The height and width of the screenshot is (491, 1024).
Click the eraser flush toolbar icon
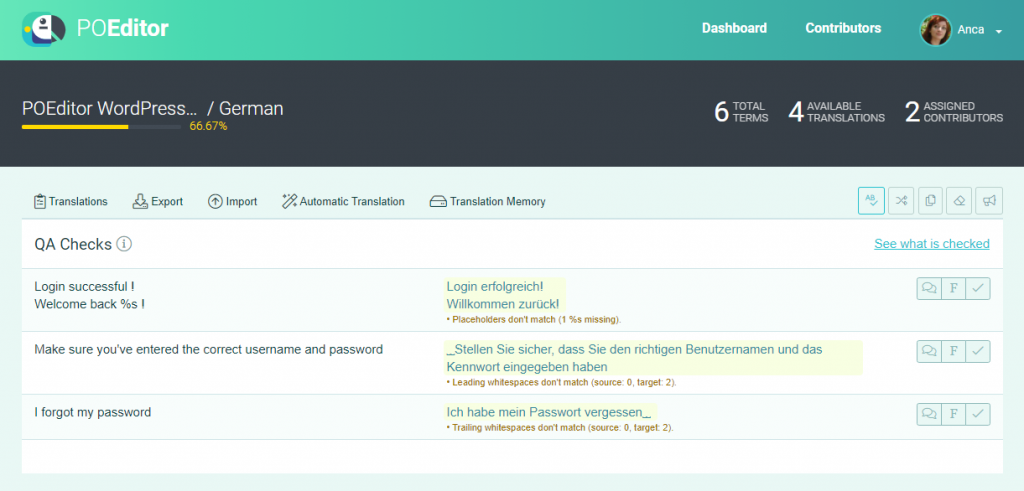tap(959, 200)
